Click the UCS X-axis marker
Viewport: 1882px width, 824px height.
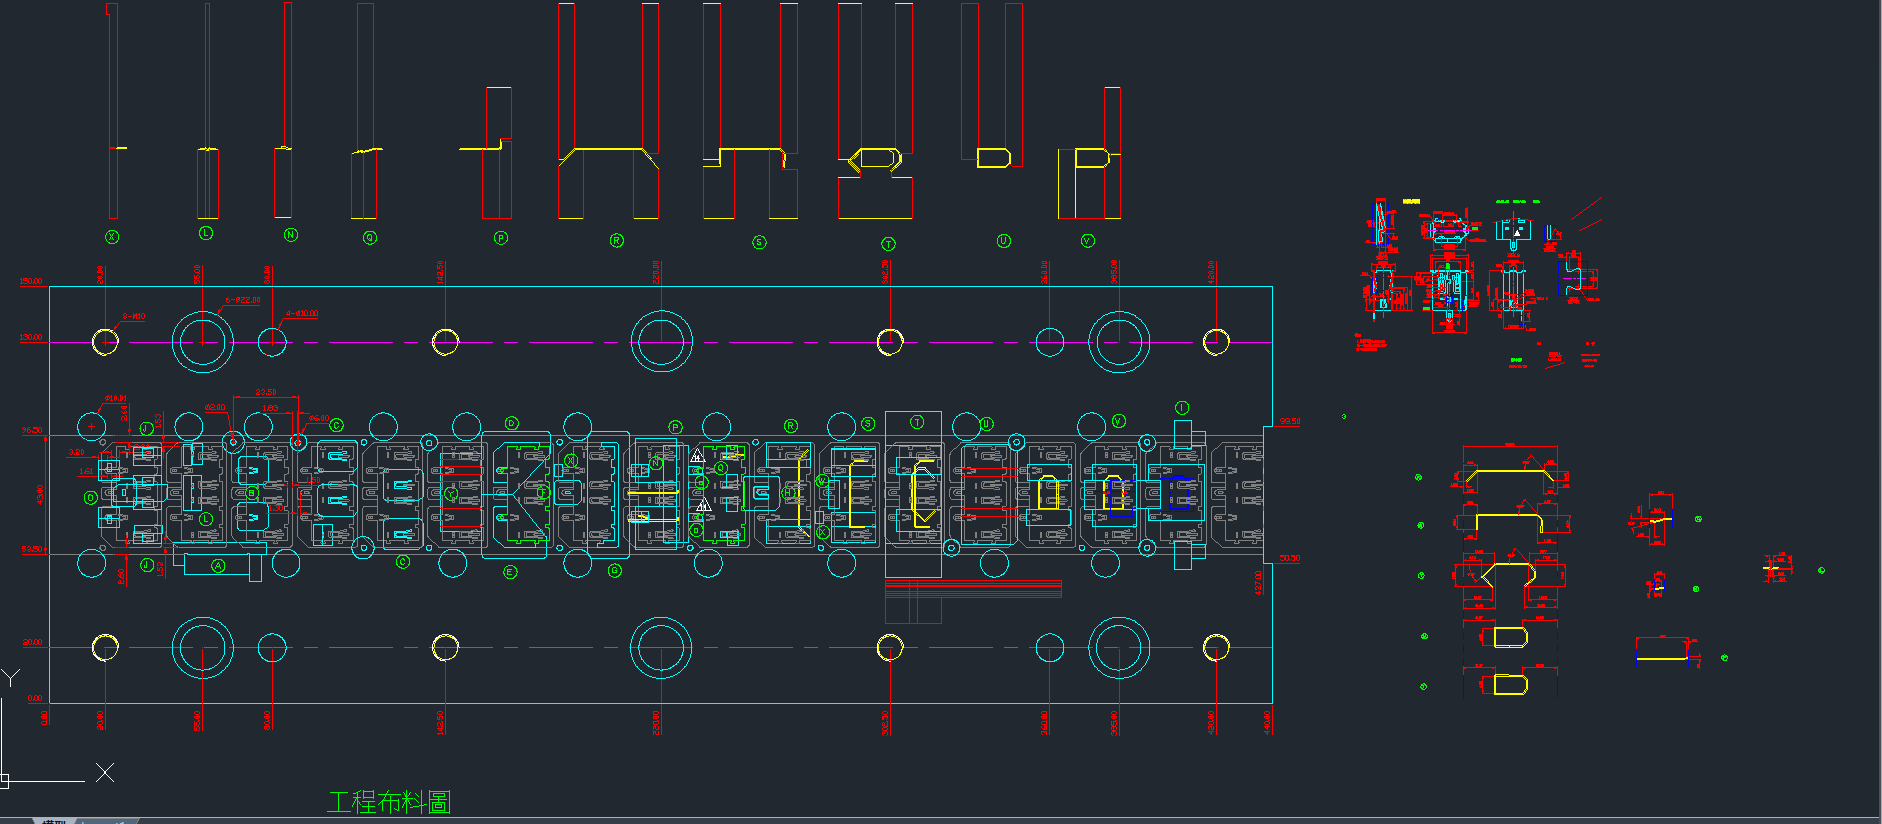click(x=105, y=772)
